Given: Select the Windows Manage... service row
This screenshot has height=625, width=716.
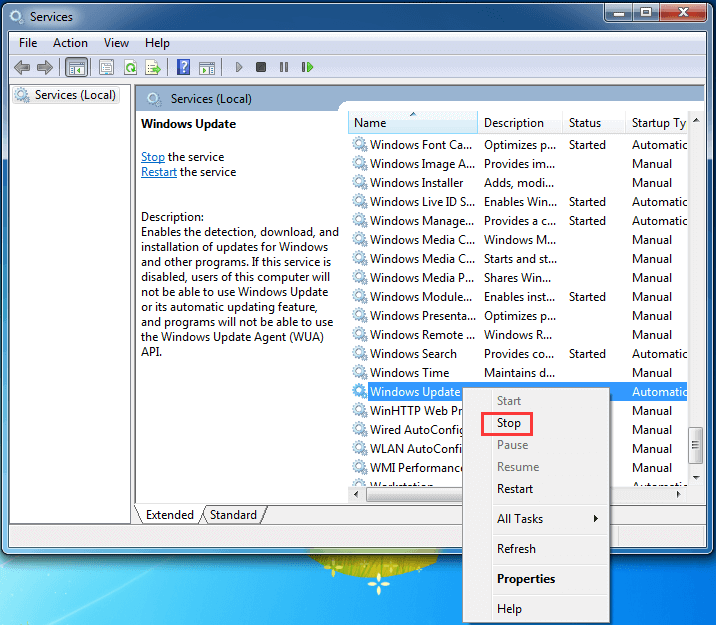Looking at the screenshot, I should (519, 221).
